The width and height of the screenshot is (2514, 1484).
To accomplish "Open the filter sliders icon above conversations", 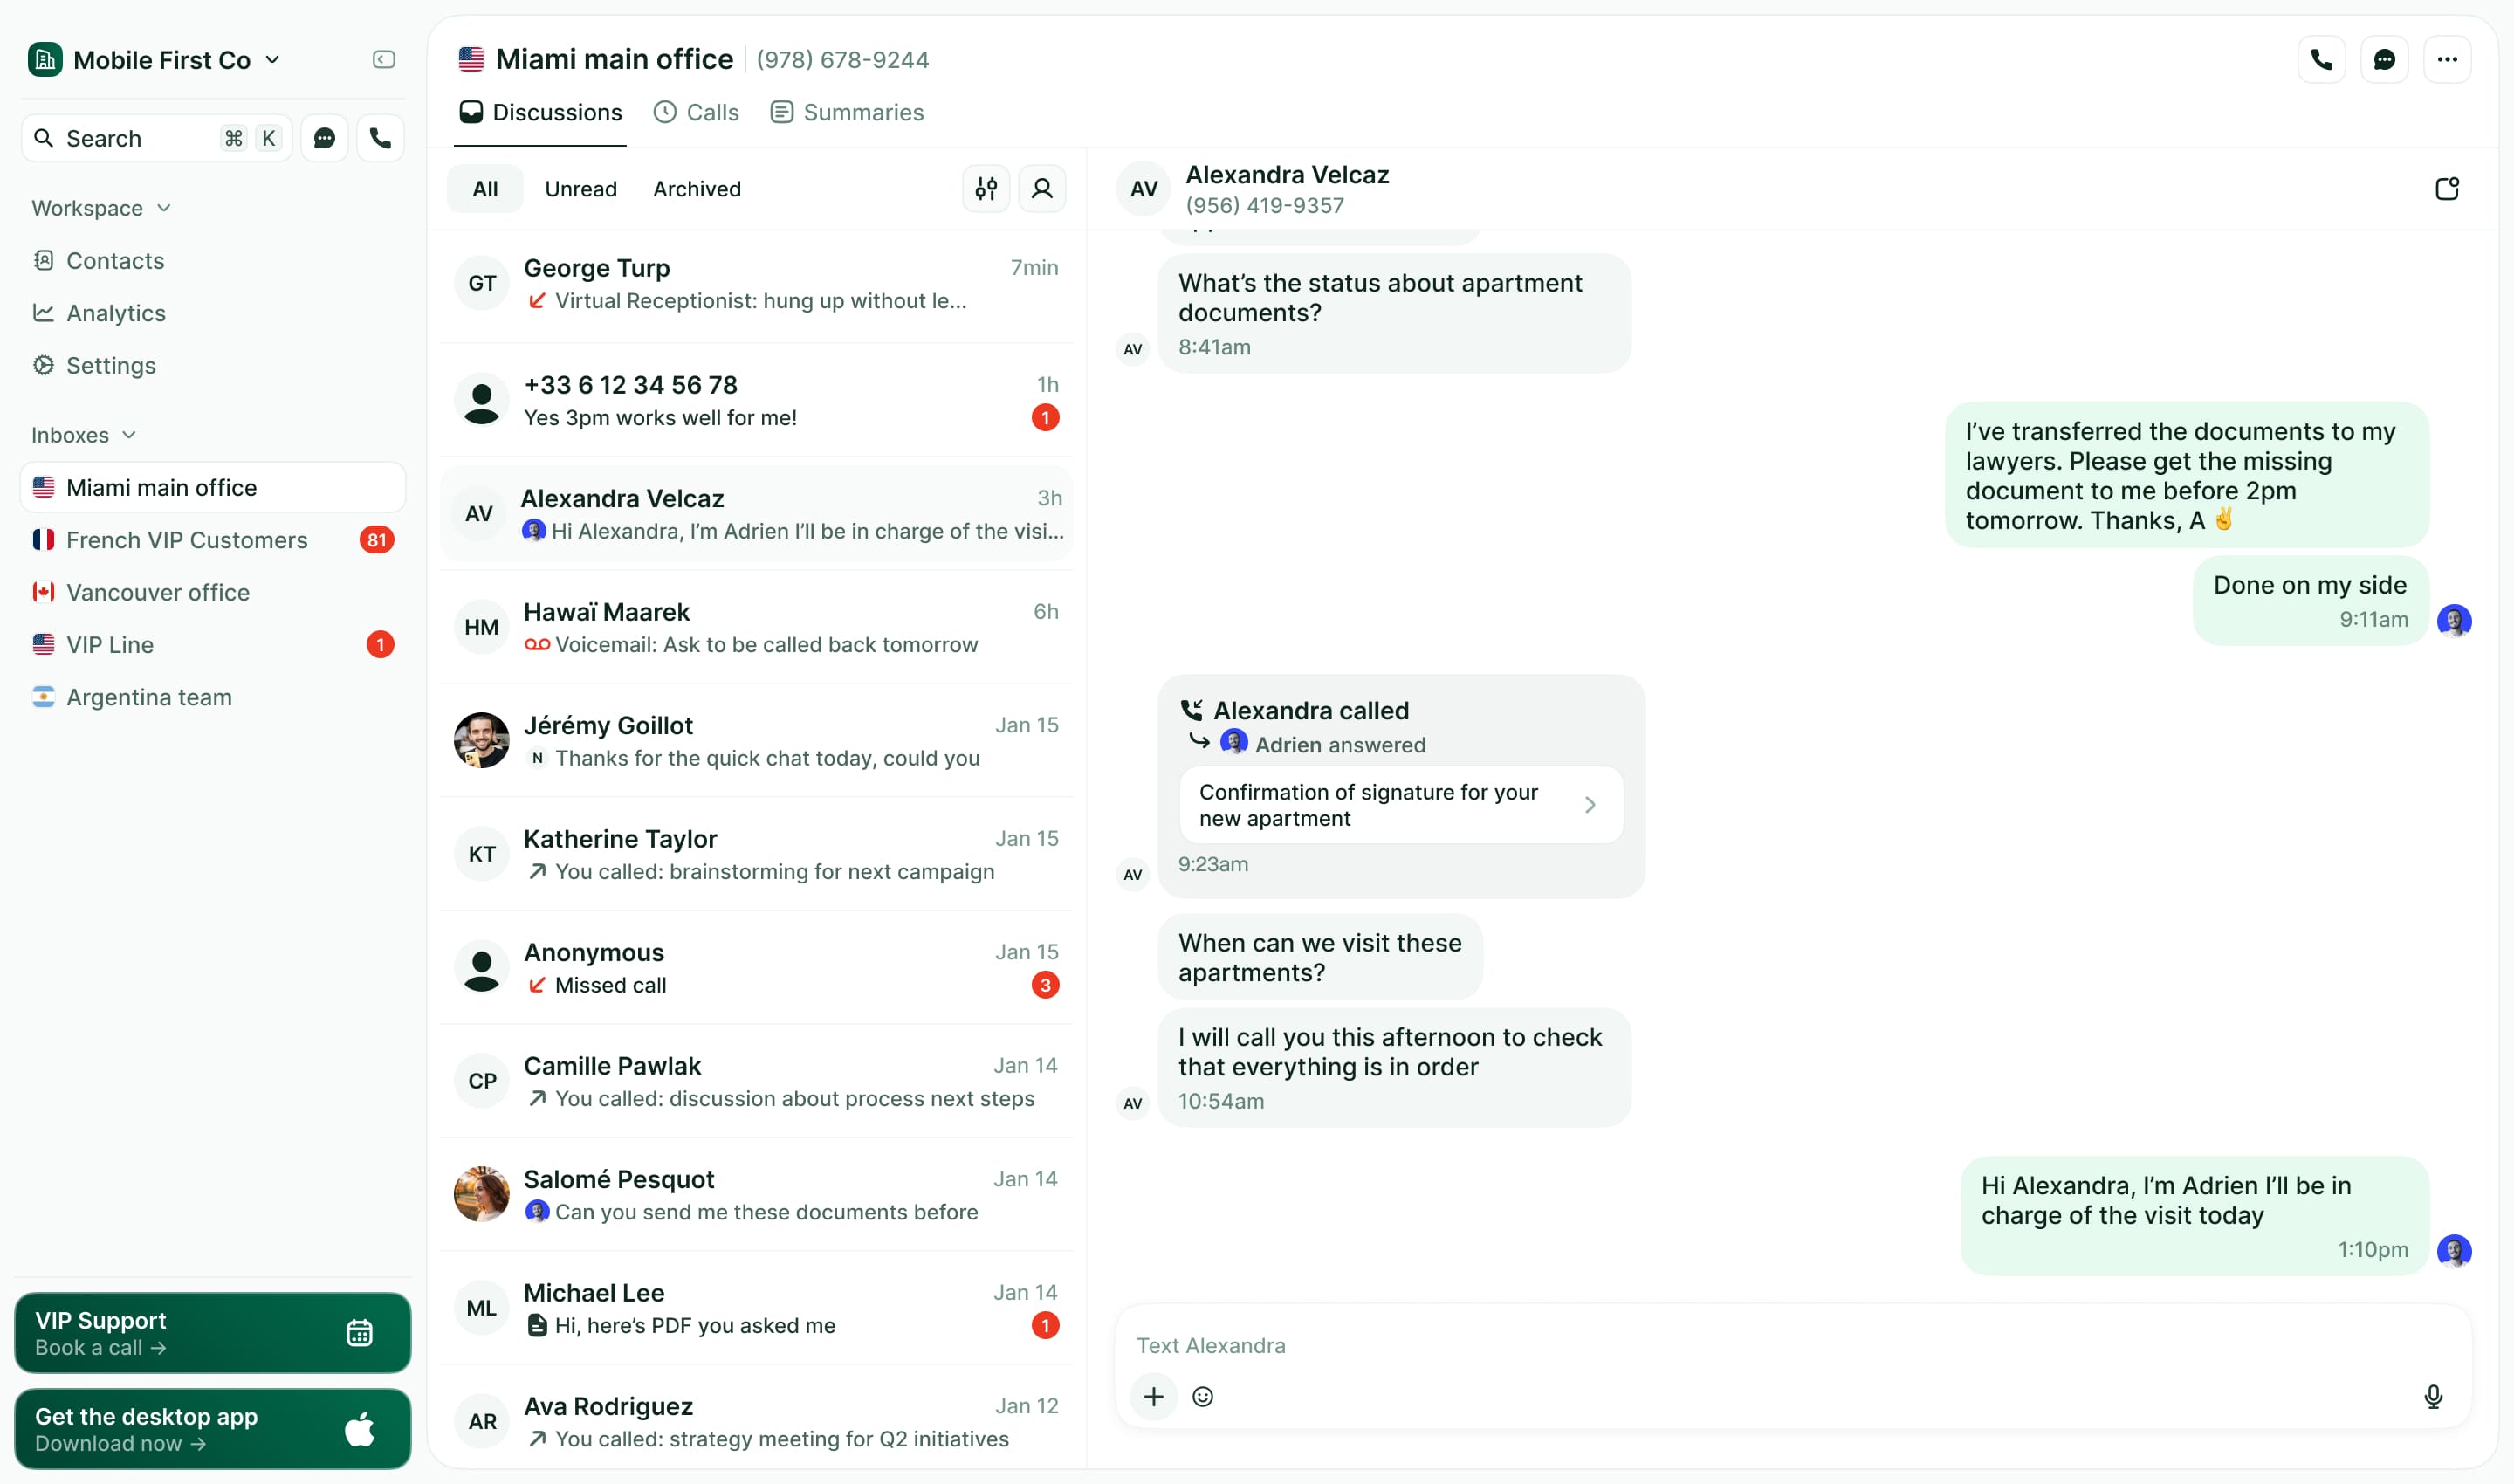I will click(985, 188).
